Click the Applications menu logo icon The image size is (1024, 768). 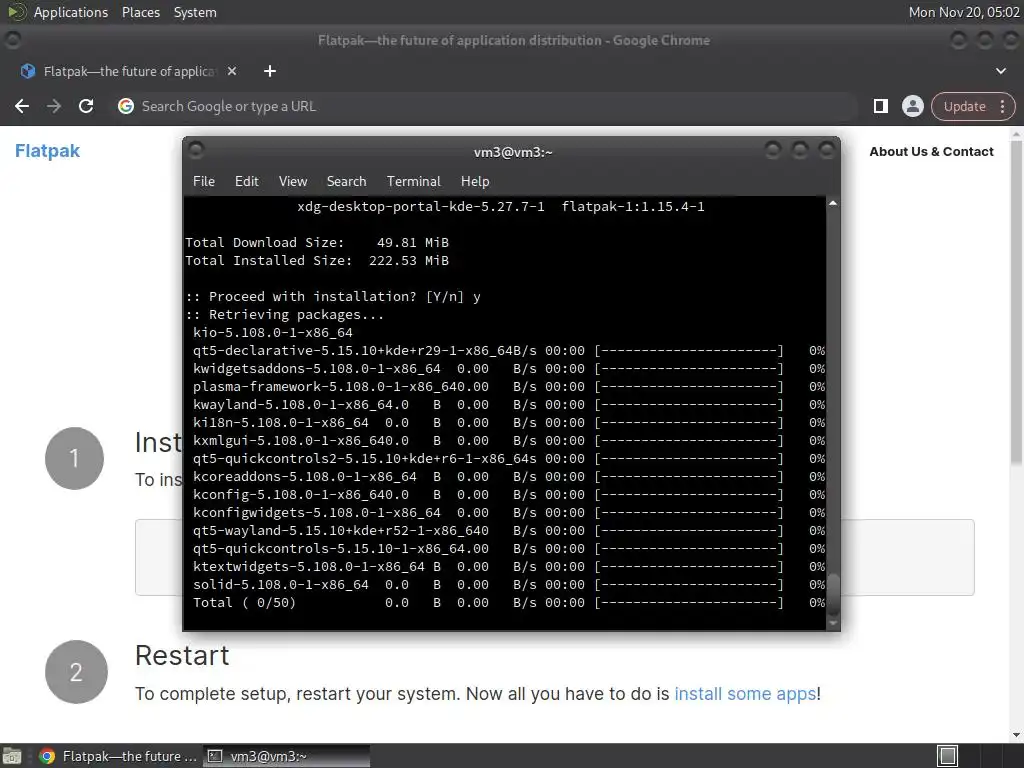tap(16, 12)
